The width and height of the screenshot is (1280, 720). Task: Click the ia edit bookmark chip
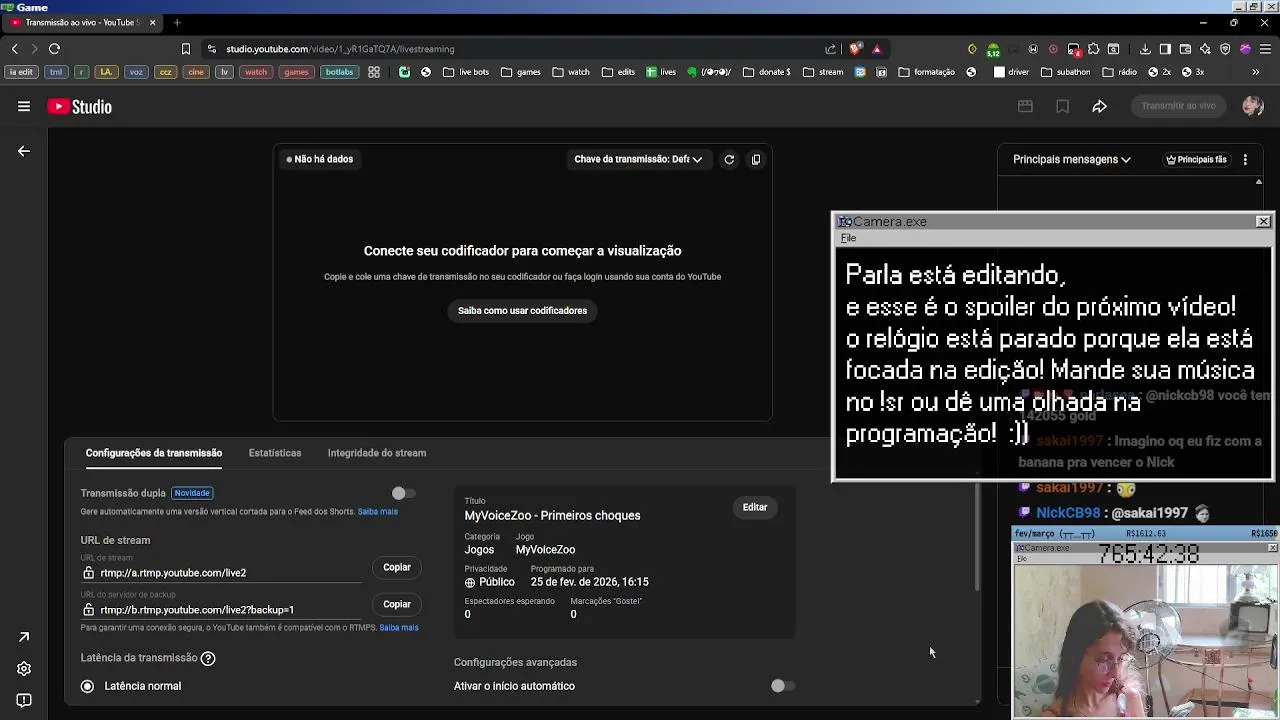pos(22,72)
